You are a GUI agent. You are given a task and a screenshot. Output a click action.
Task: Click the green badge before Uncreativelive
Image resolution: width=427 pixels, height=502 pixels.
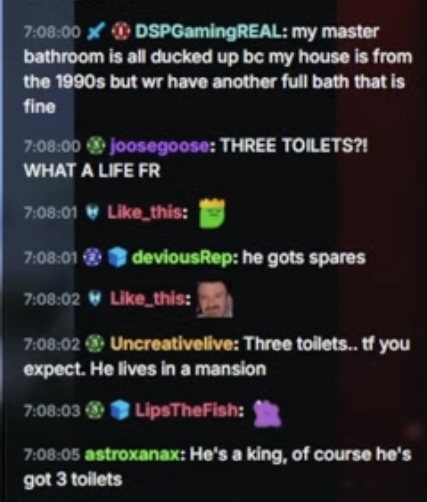[96, 344]
